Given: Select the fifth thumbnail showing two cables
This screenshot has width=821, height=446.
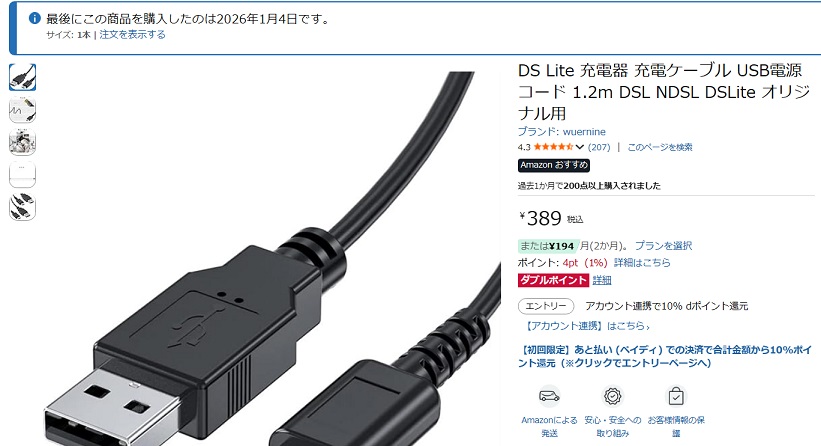Looking at the screenshot, I should [23, 207].
